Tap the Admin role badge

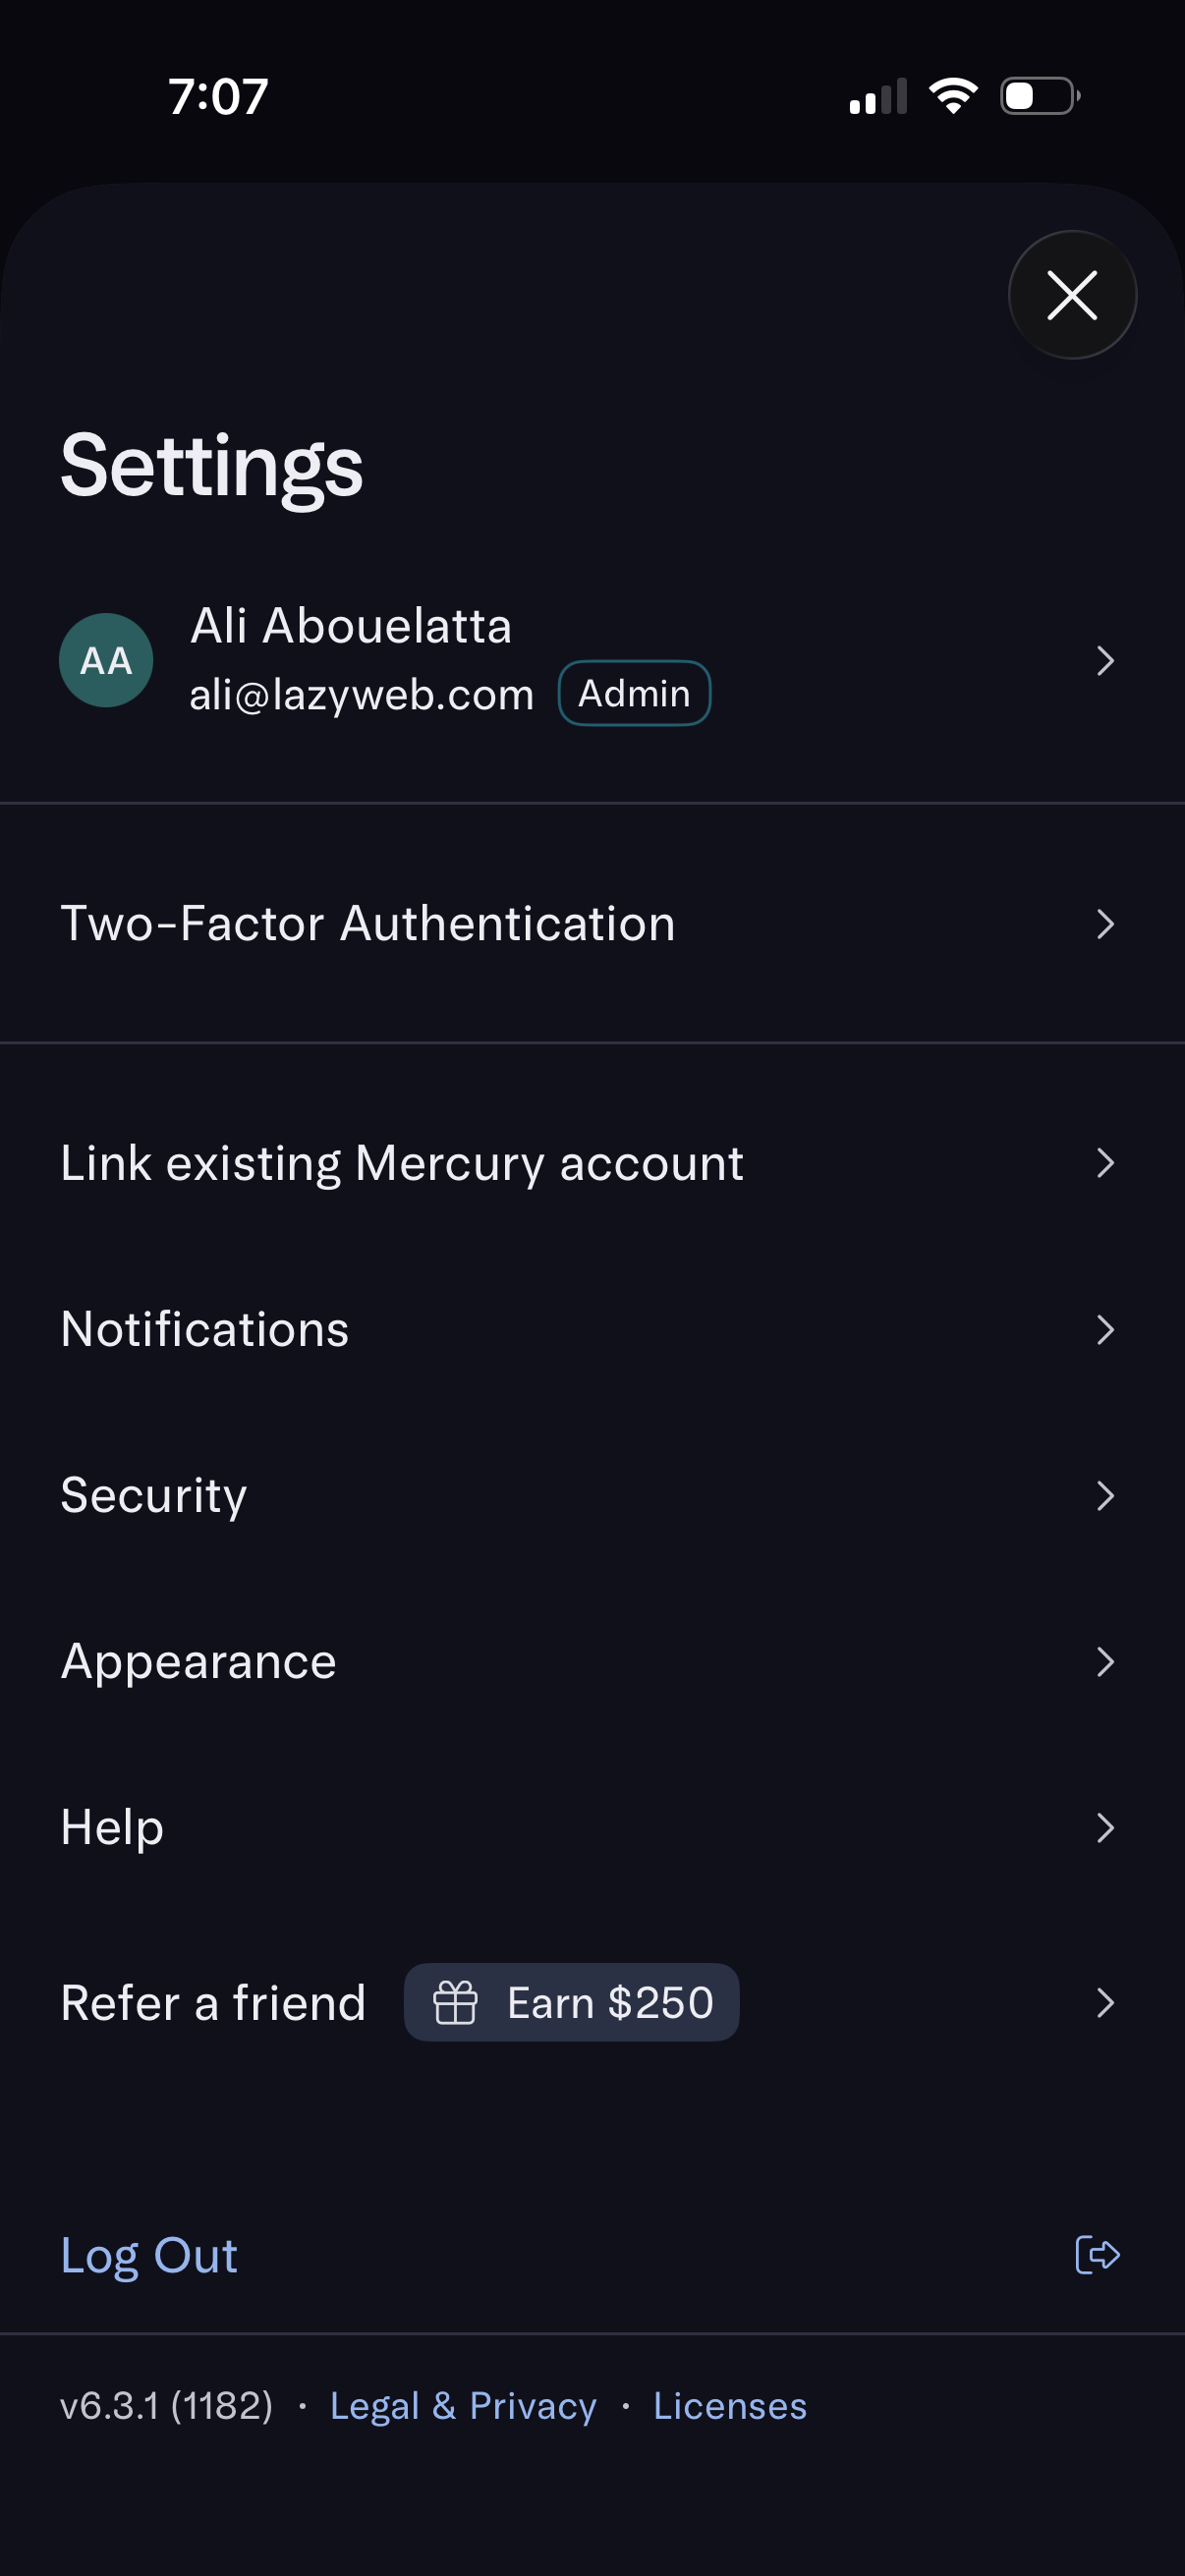[x=634, y=693]
